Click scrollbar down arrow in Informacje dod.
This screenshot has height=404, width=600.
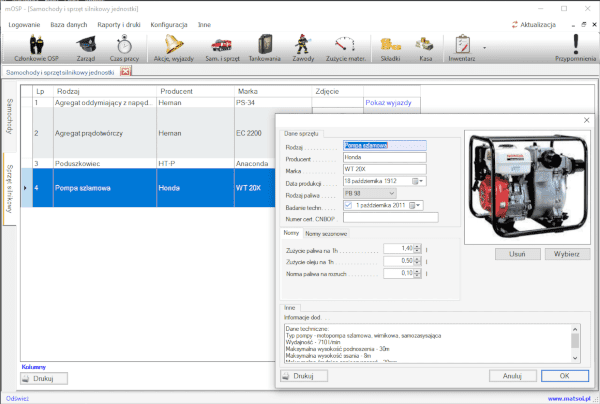coord(575,358)
